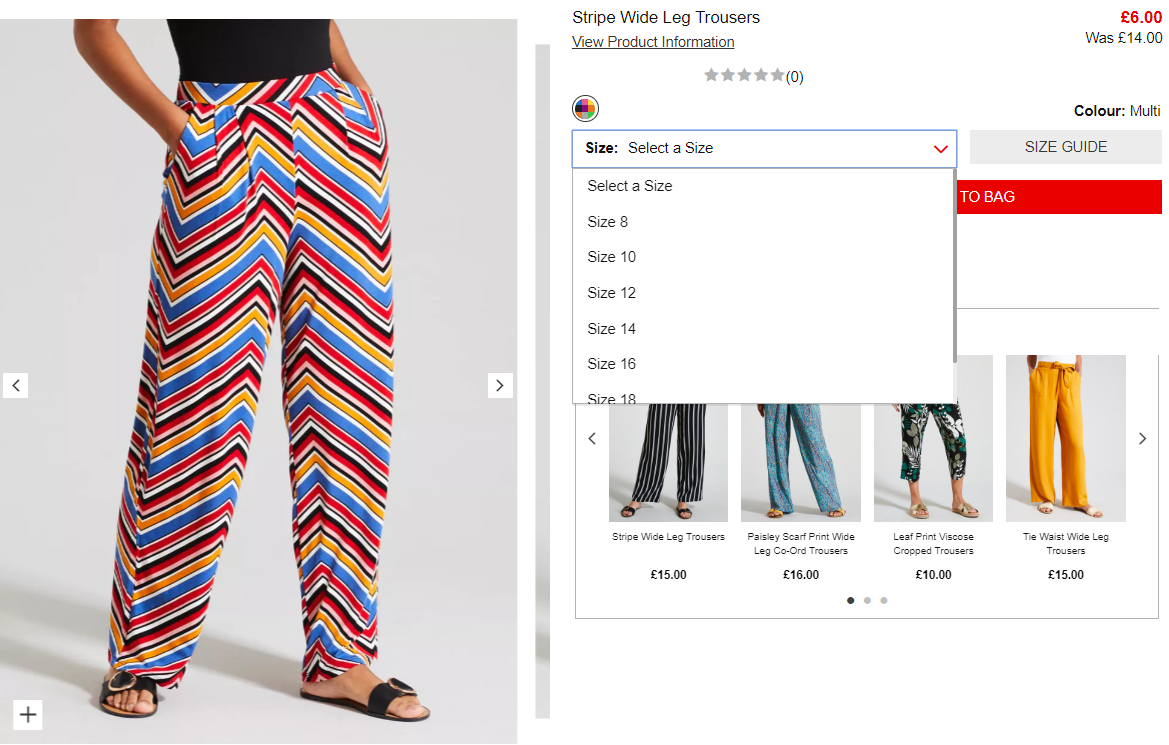Zoom product image with plus icon

(28, 714)
